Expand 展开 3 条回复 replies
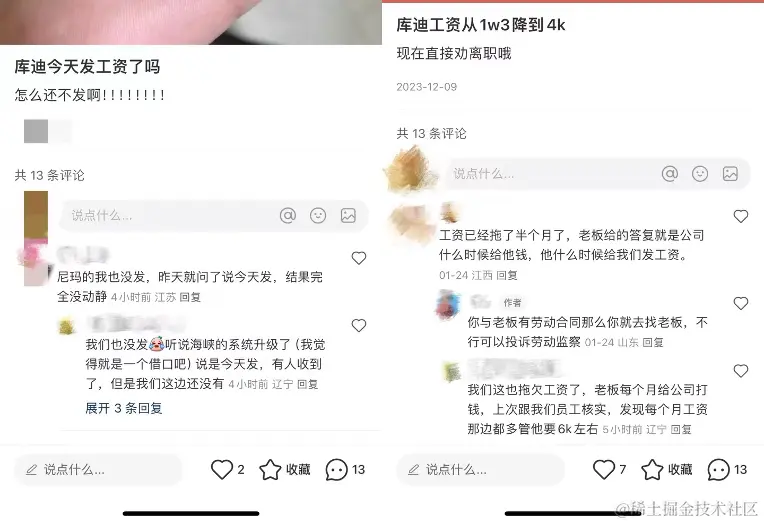 click(x=123, y=408)
